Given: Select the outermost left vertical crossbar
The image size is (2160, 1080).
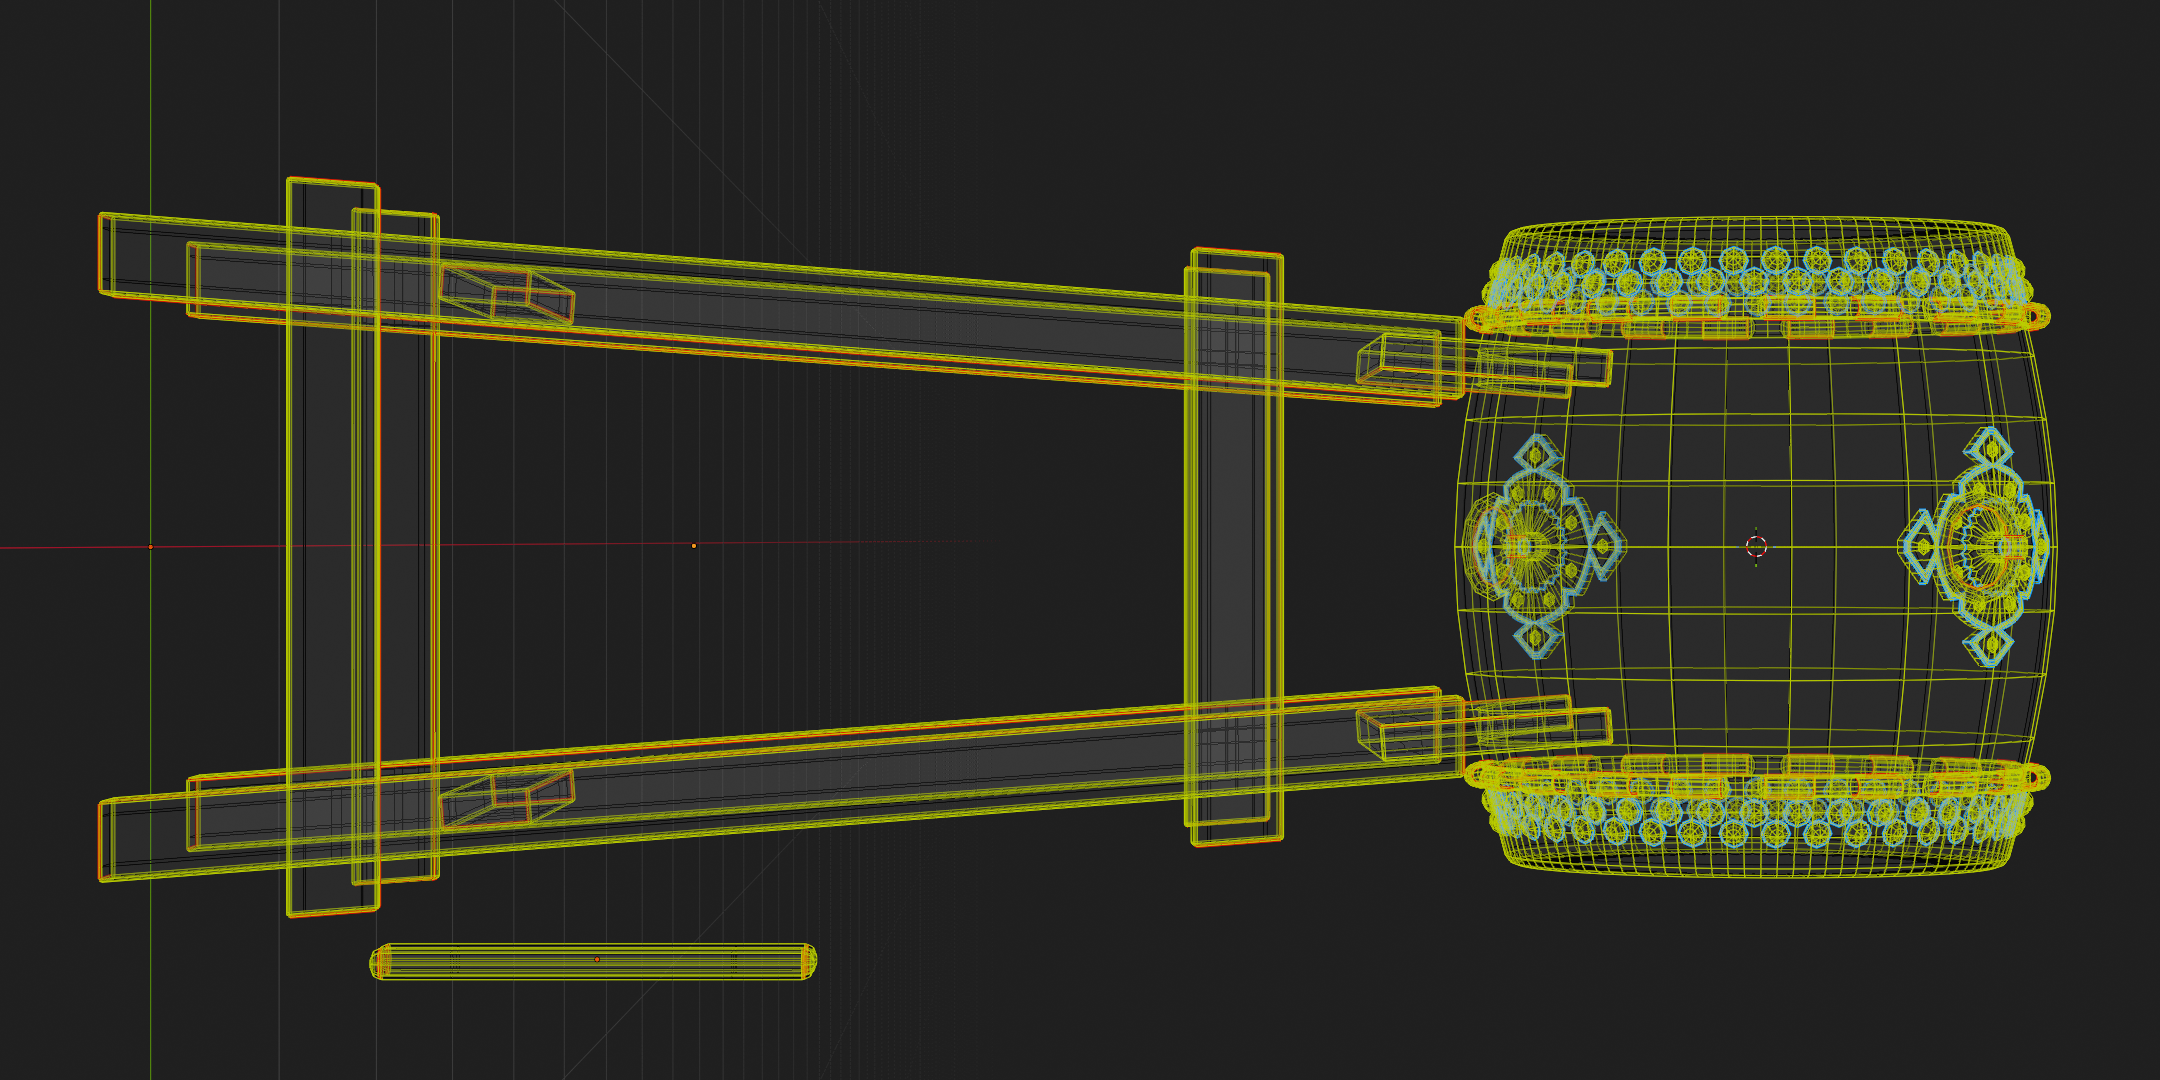Looking at the screenshot, I should pyautogui.click(x=333, y=547).
